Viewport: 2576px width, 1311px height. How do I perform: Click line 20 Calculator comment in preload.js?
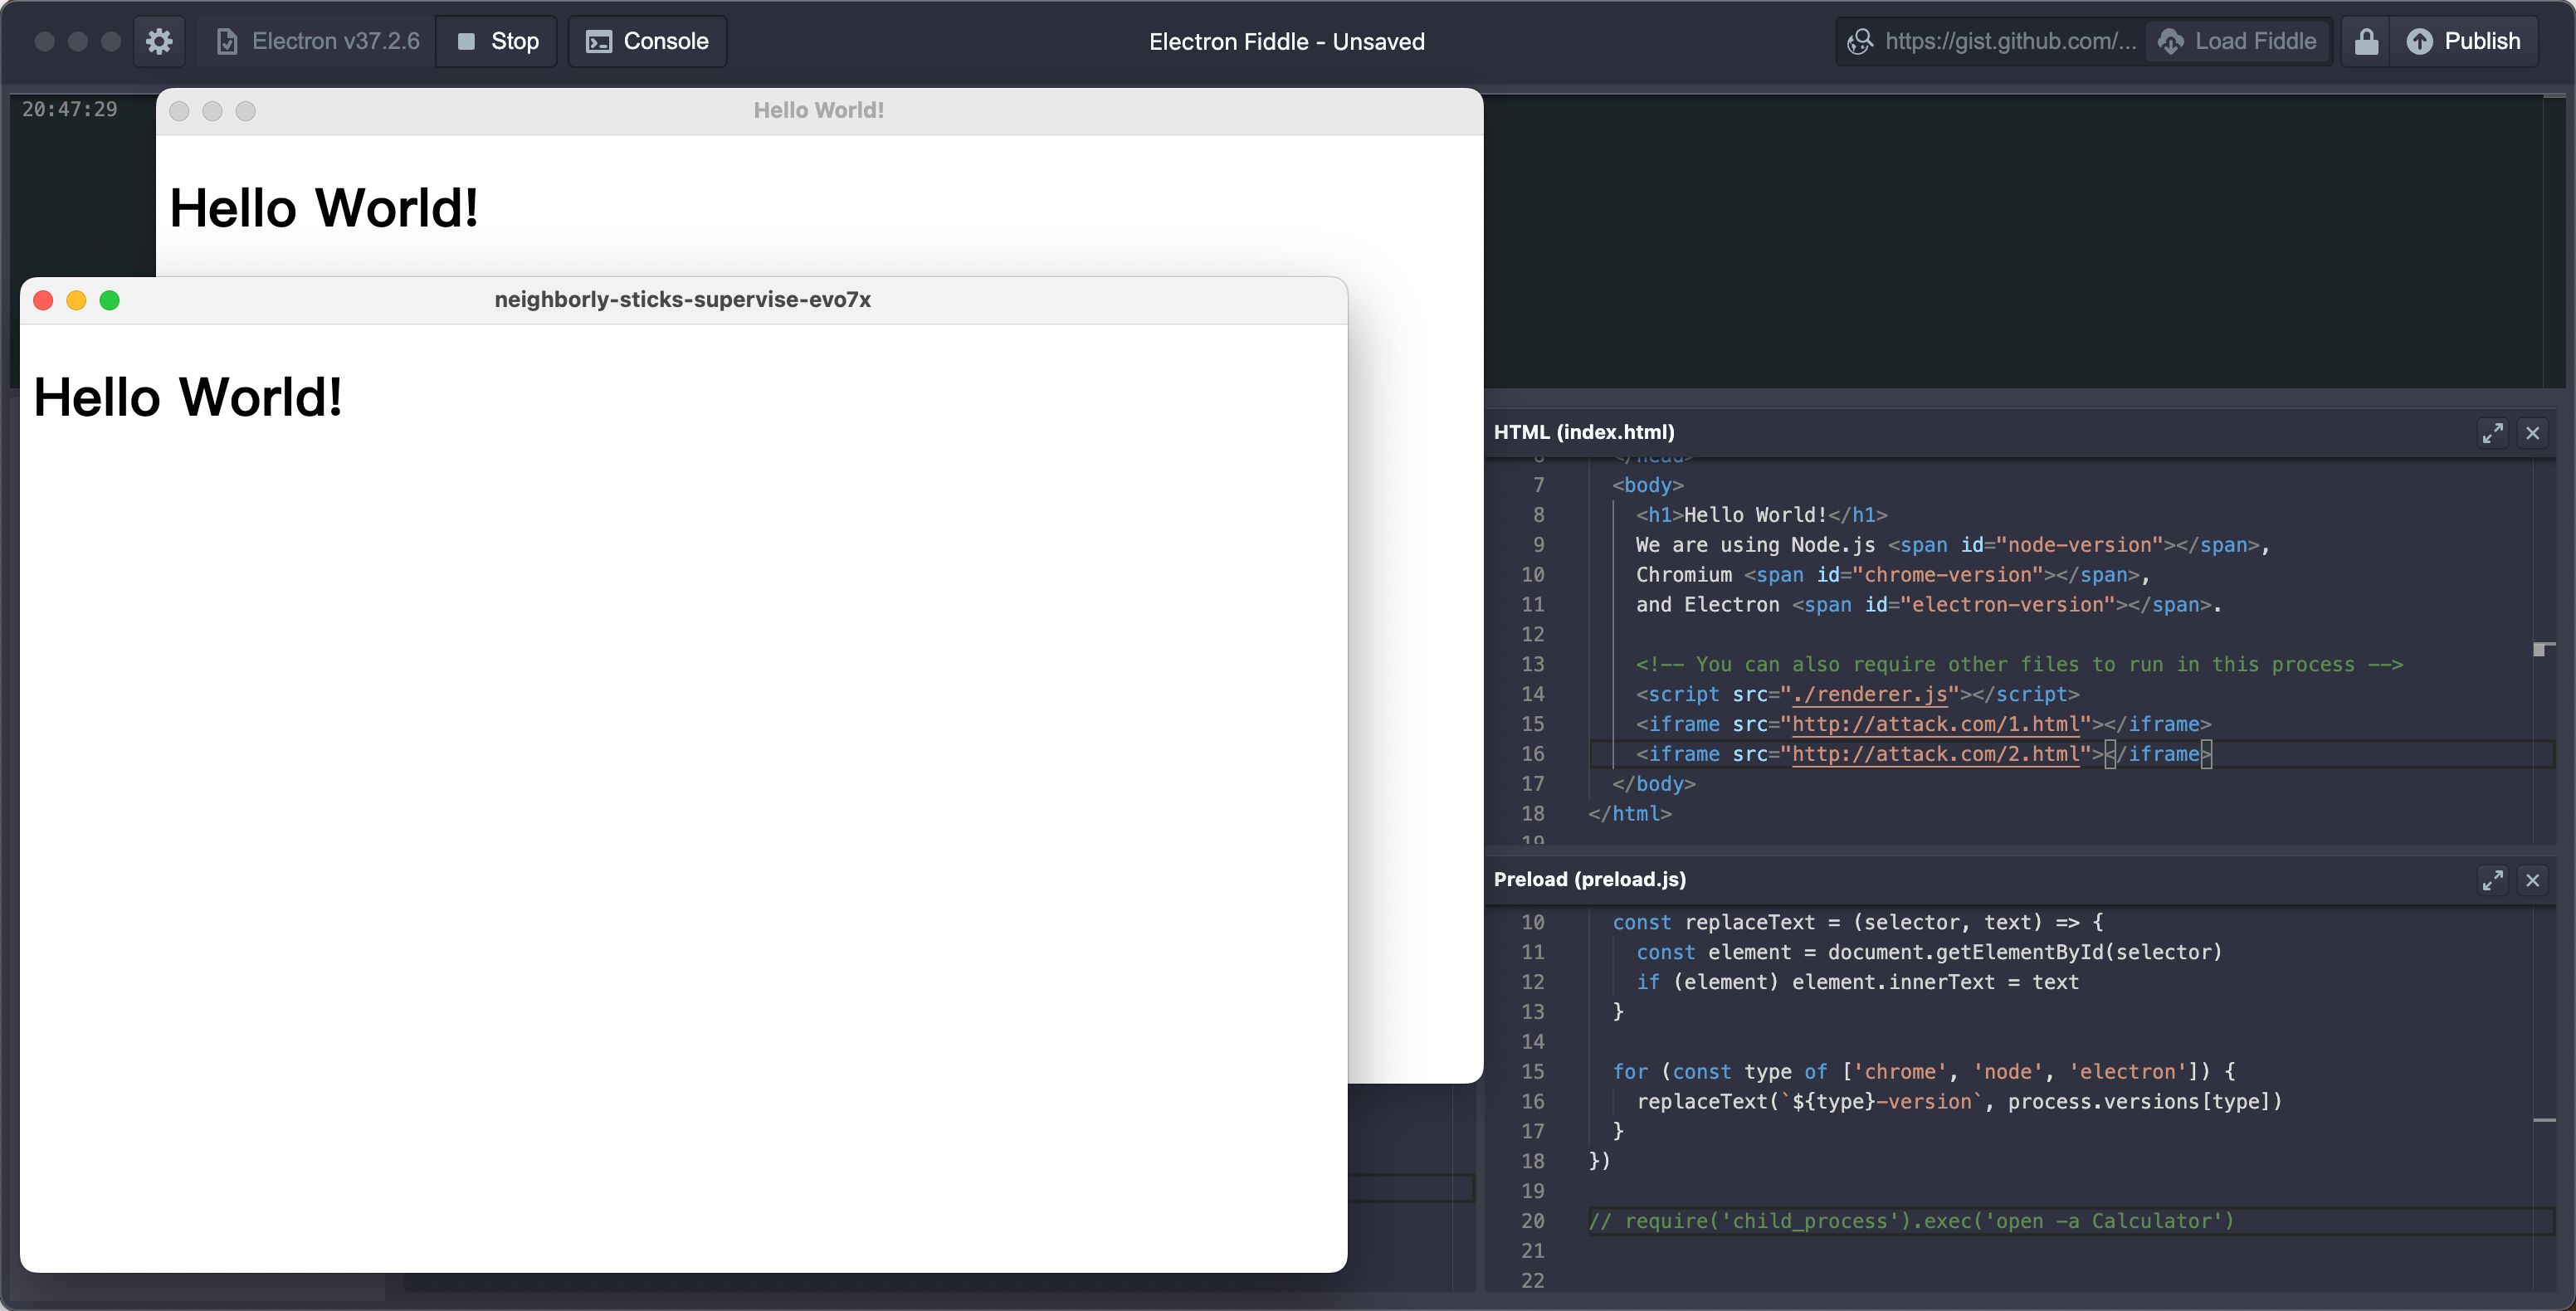[x=1910, y=1221]
